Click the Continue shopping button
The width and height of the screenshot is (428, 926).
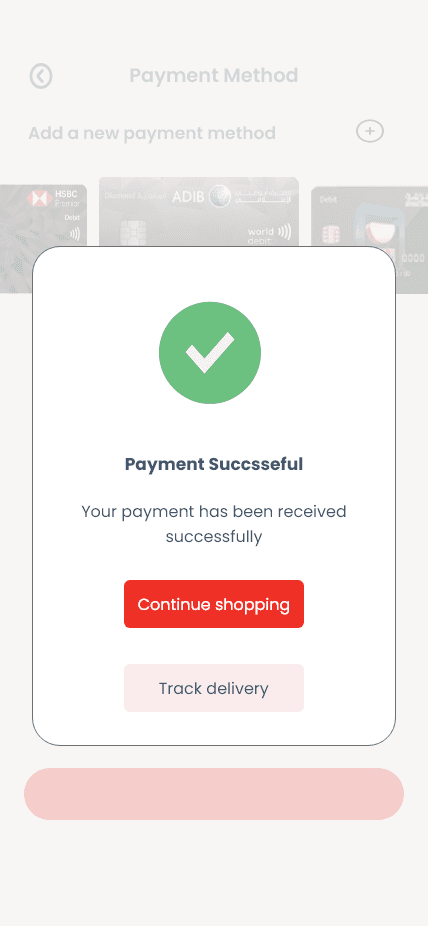click(x=214, y=604)
